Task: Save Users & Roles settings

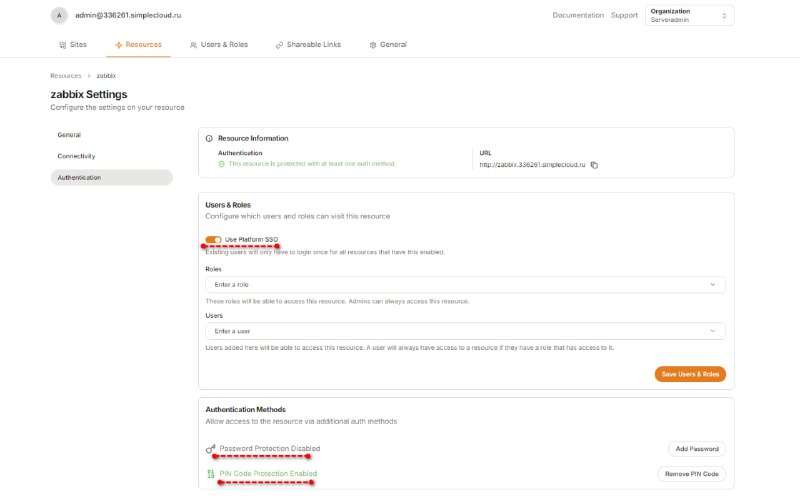Action: tap(690, 374)
